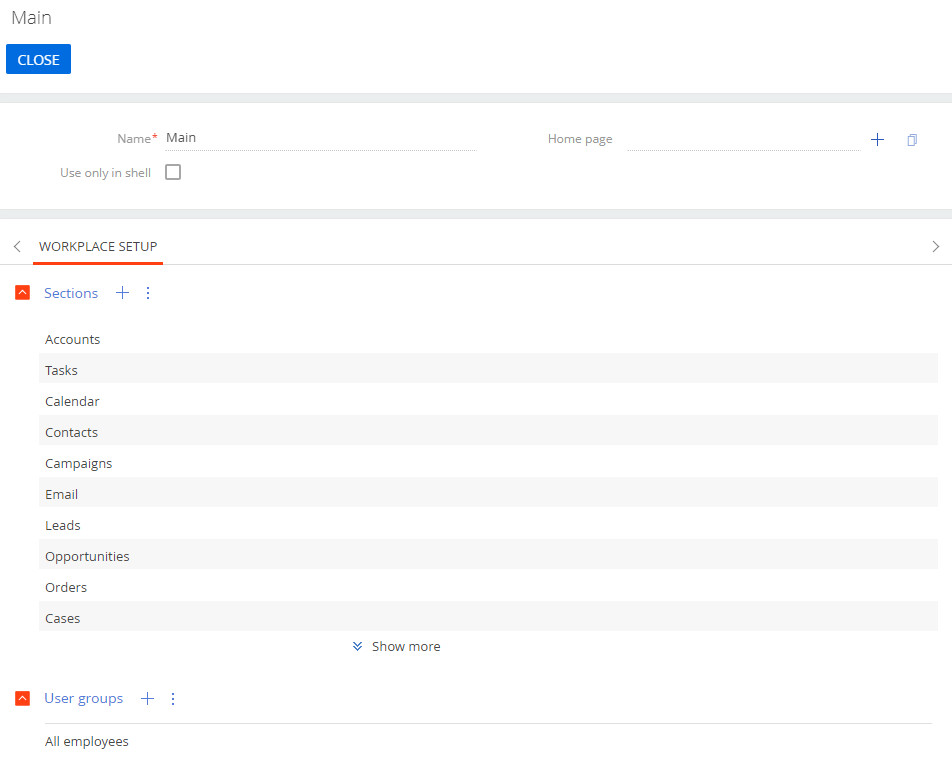Collapse the Sections detail
Image resolution: width=952 pixels, height=765 pixels.
22,293
